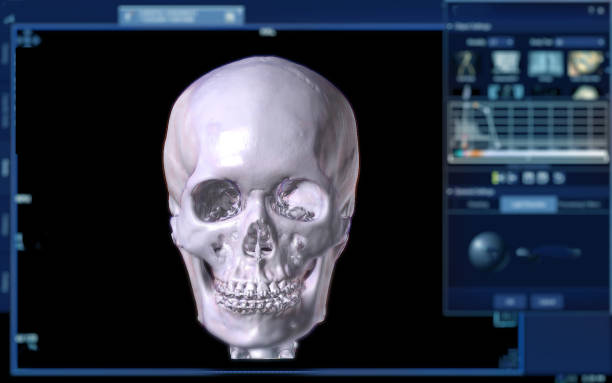Open the first vertical tab on the left sidebar

[x=5, y=53]
